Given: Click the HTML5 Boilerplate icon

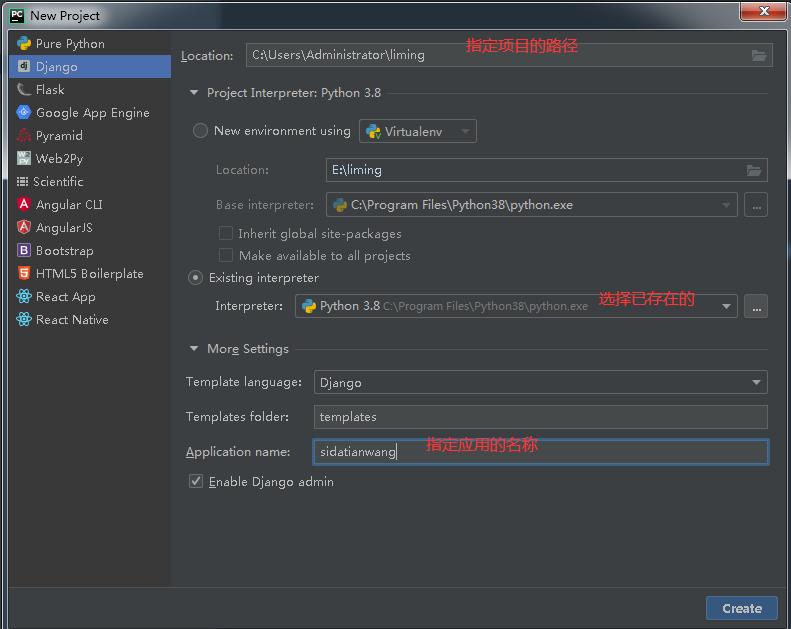Looking at the screenshot, I should [24, 273].
